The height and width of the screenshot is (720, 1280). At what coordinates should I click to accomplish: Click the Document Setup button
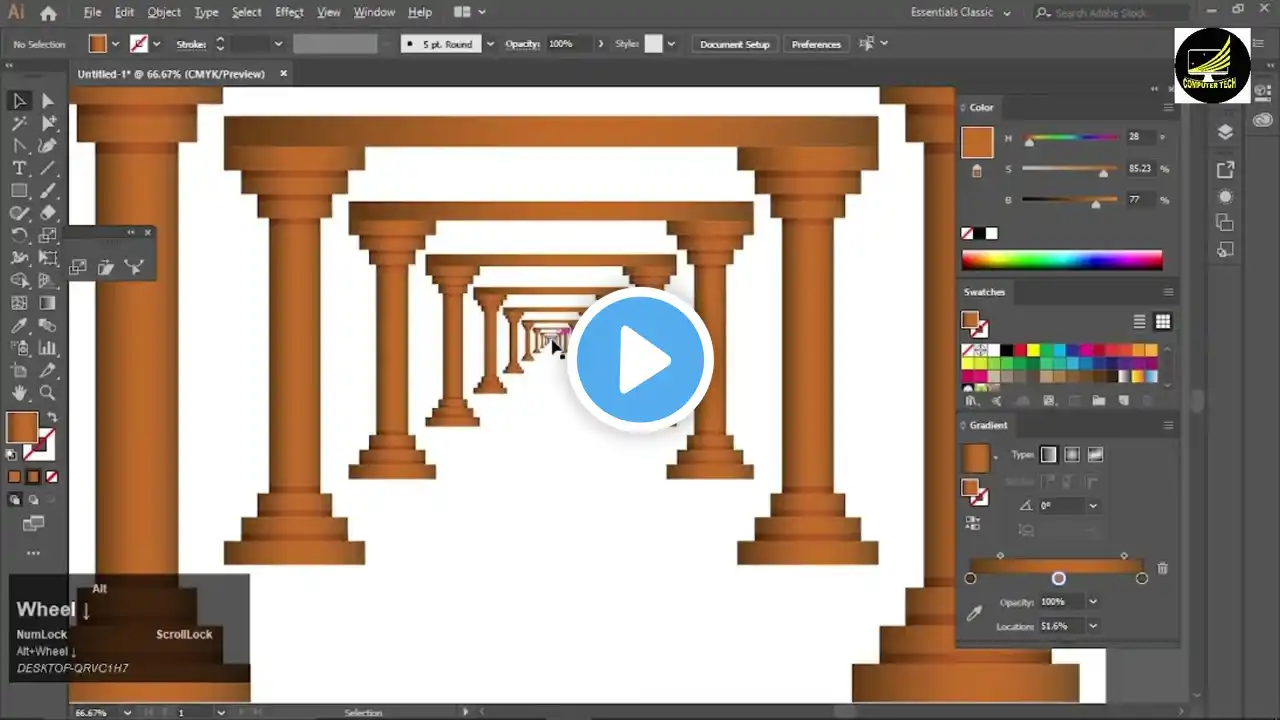(x=734, y=44)
